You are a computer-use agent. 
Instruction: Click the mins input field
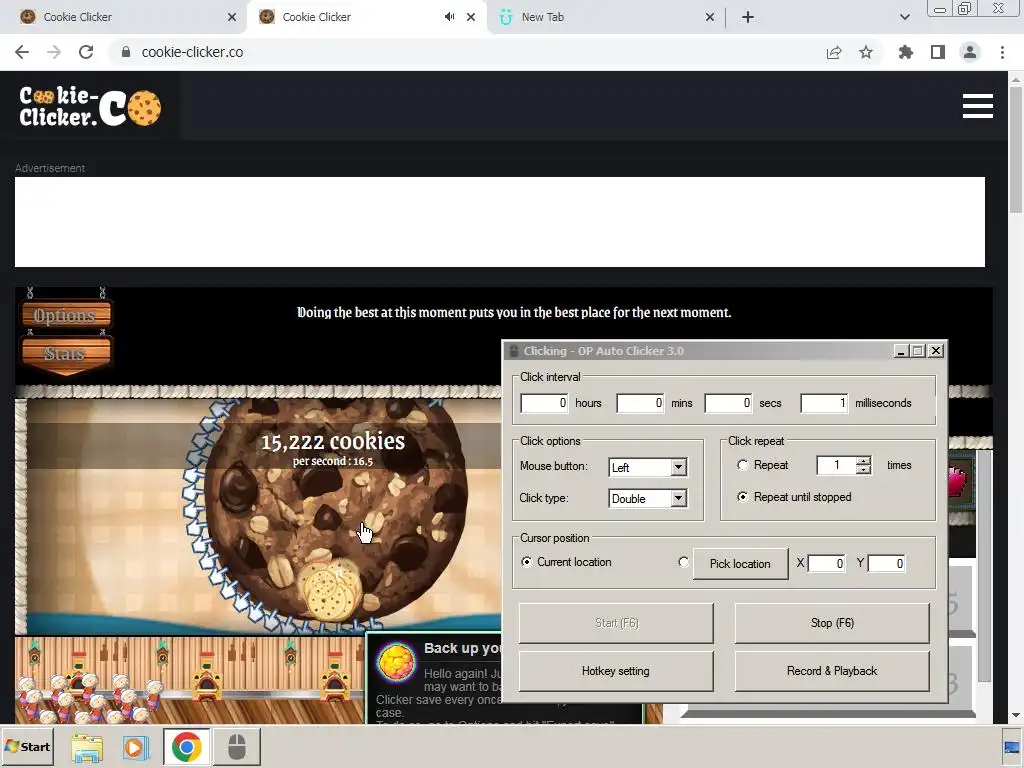[640, 403]
